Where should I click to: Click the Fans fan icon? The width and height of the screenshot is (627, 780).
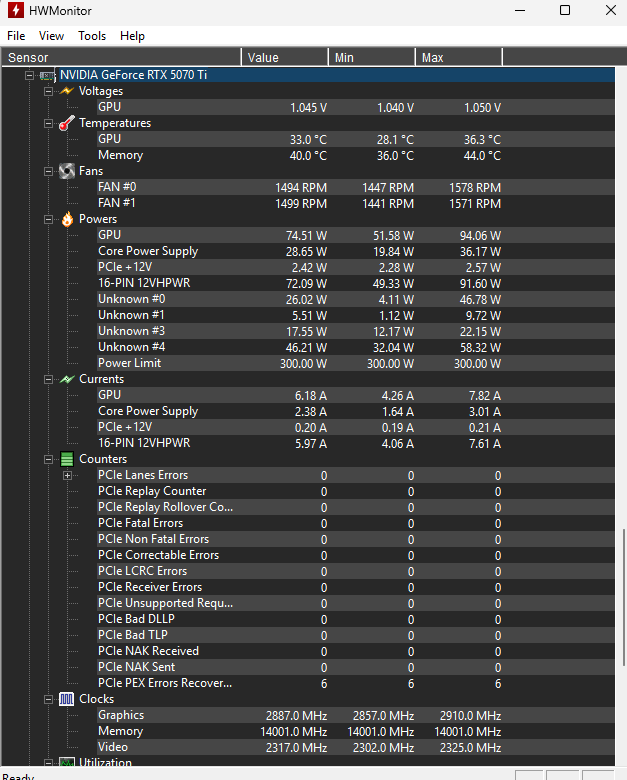[x=67, y=171]
